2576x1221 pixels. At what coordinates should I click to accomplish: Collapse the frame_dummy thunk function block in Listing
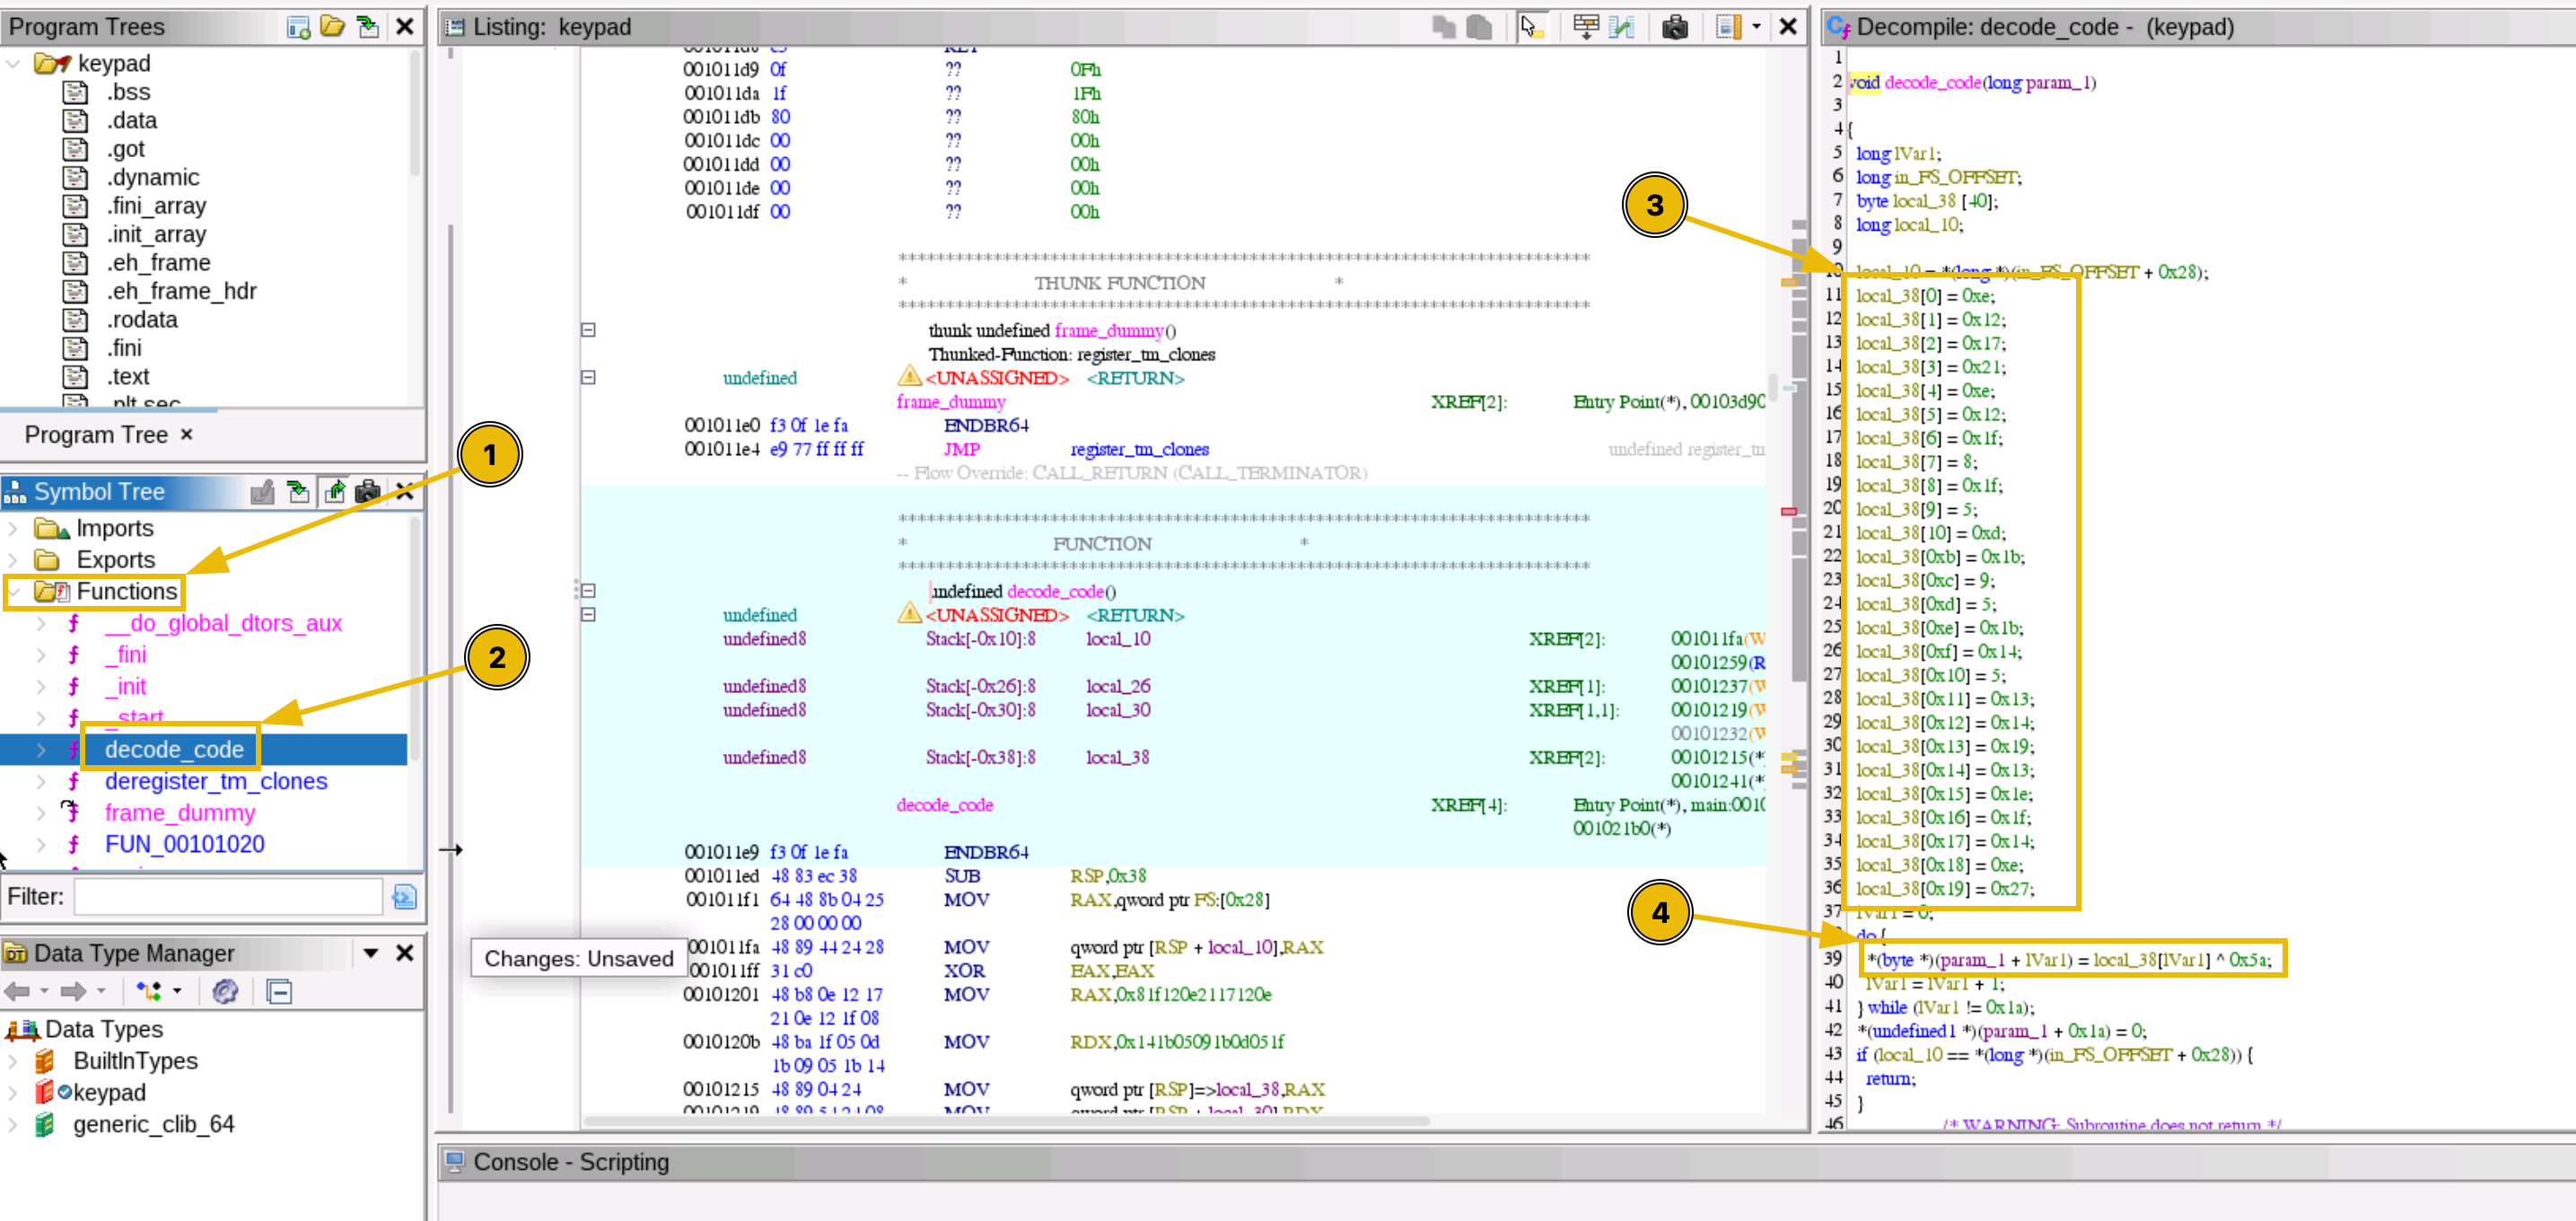[588, 330]
